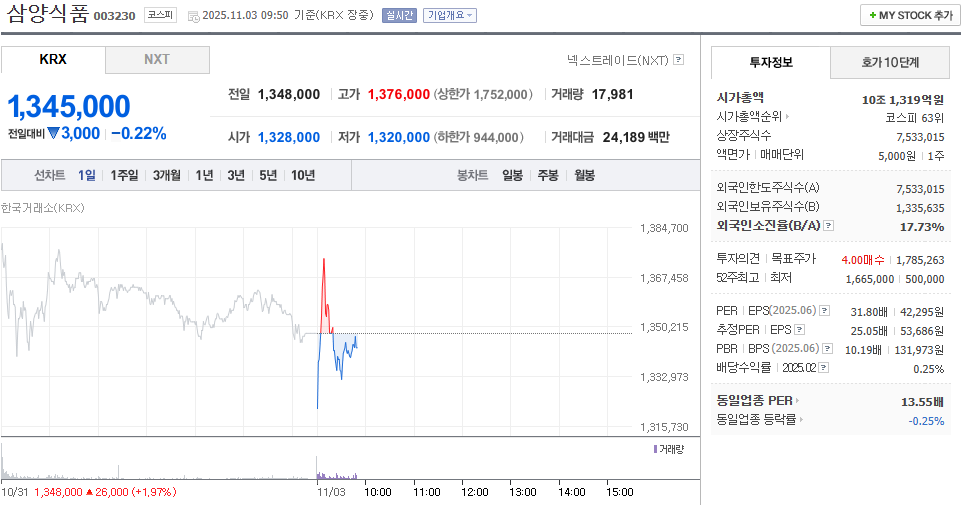Viewport: 965px width, 505px height.
Task: Click the 코스피 market badge
Action: pyautogui.click(x=160, y=15)
